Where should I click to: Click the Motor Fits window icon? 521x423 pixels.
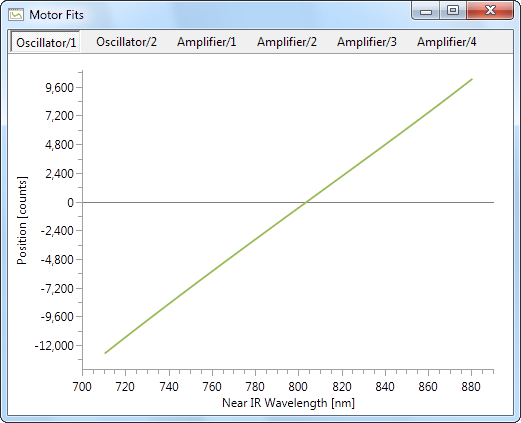16,15
